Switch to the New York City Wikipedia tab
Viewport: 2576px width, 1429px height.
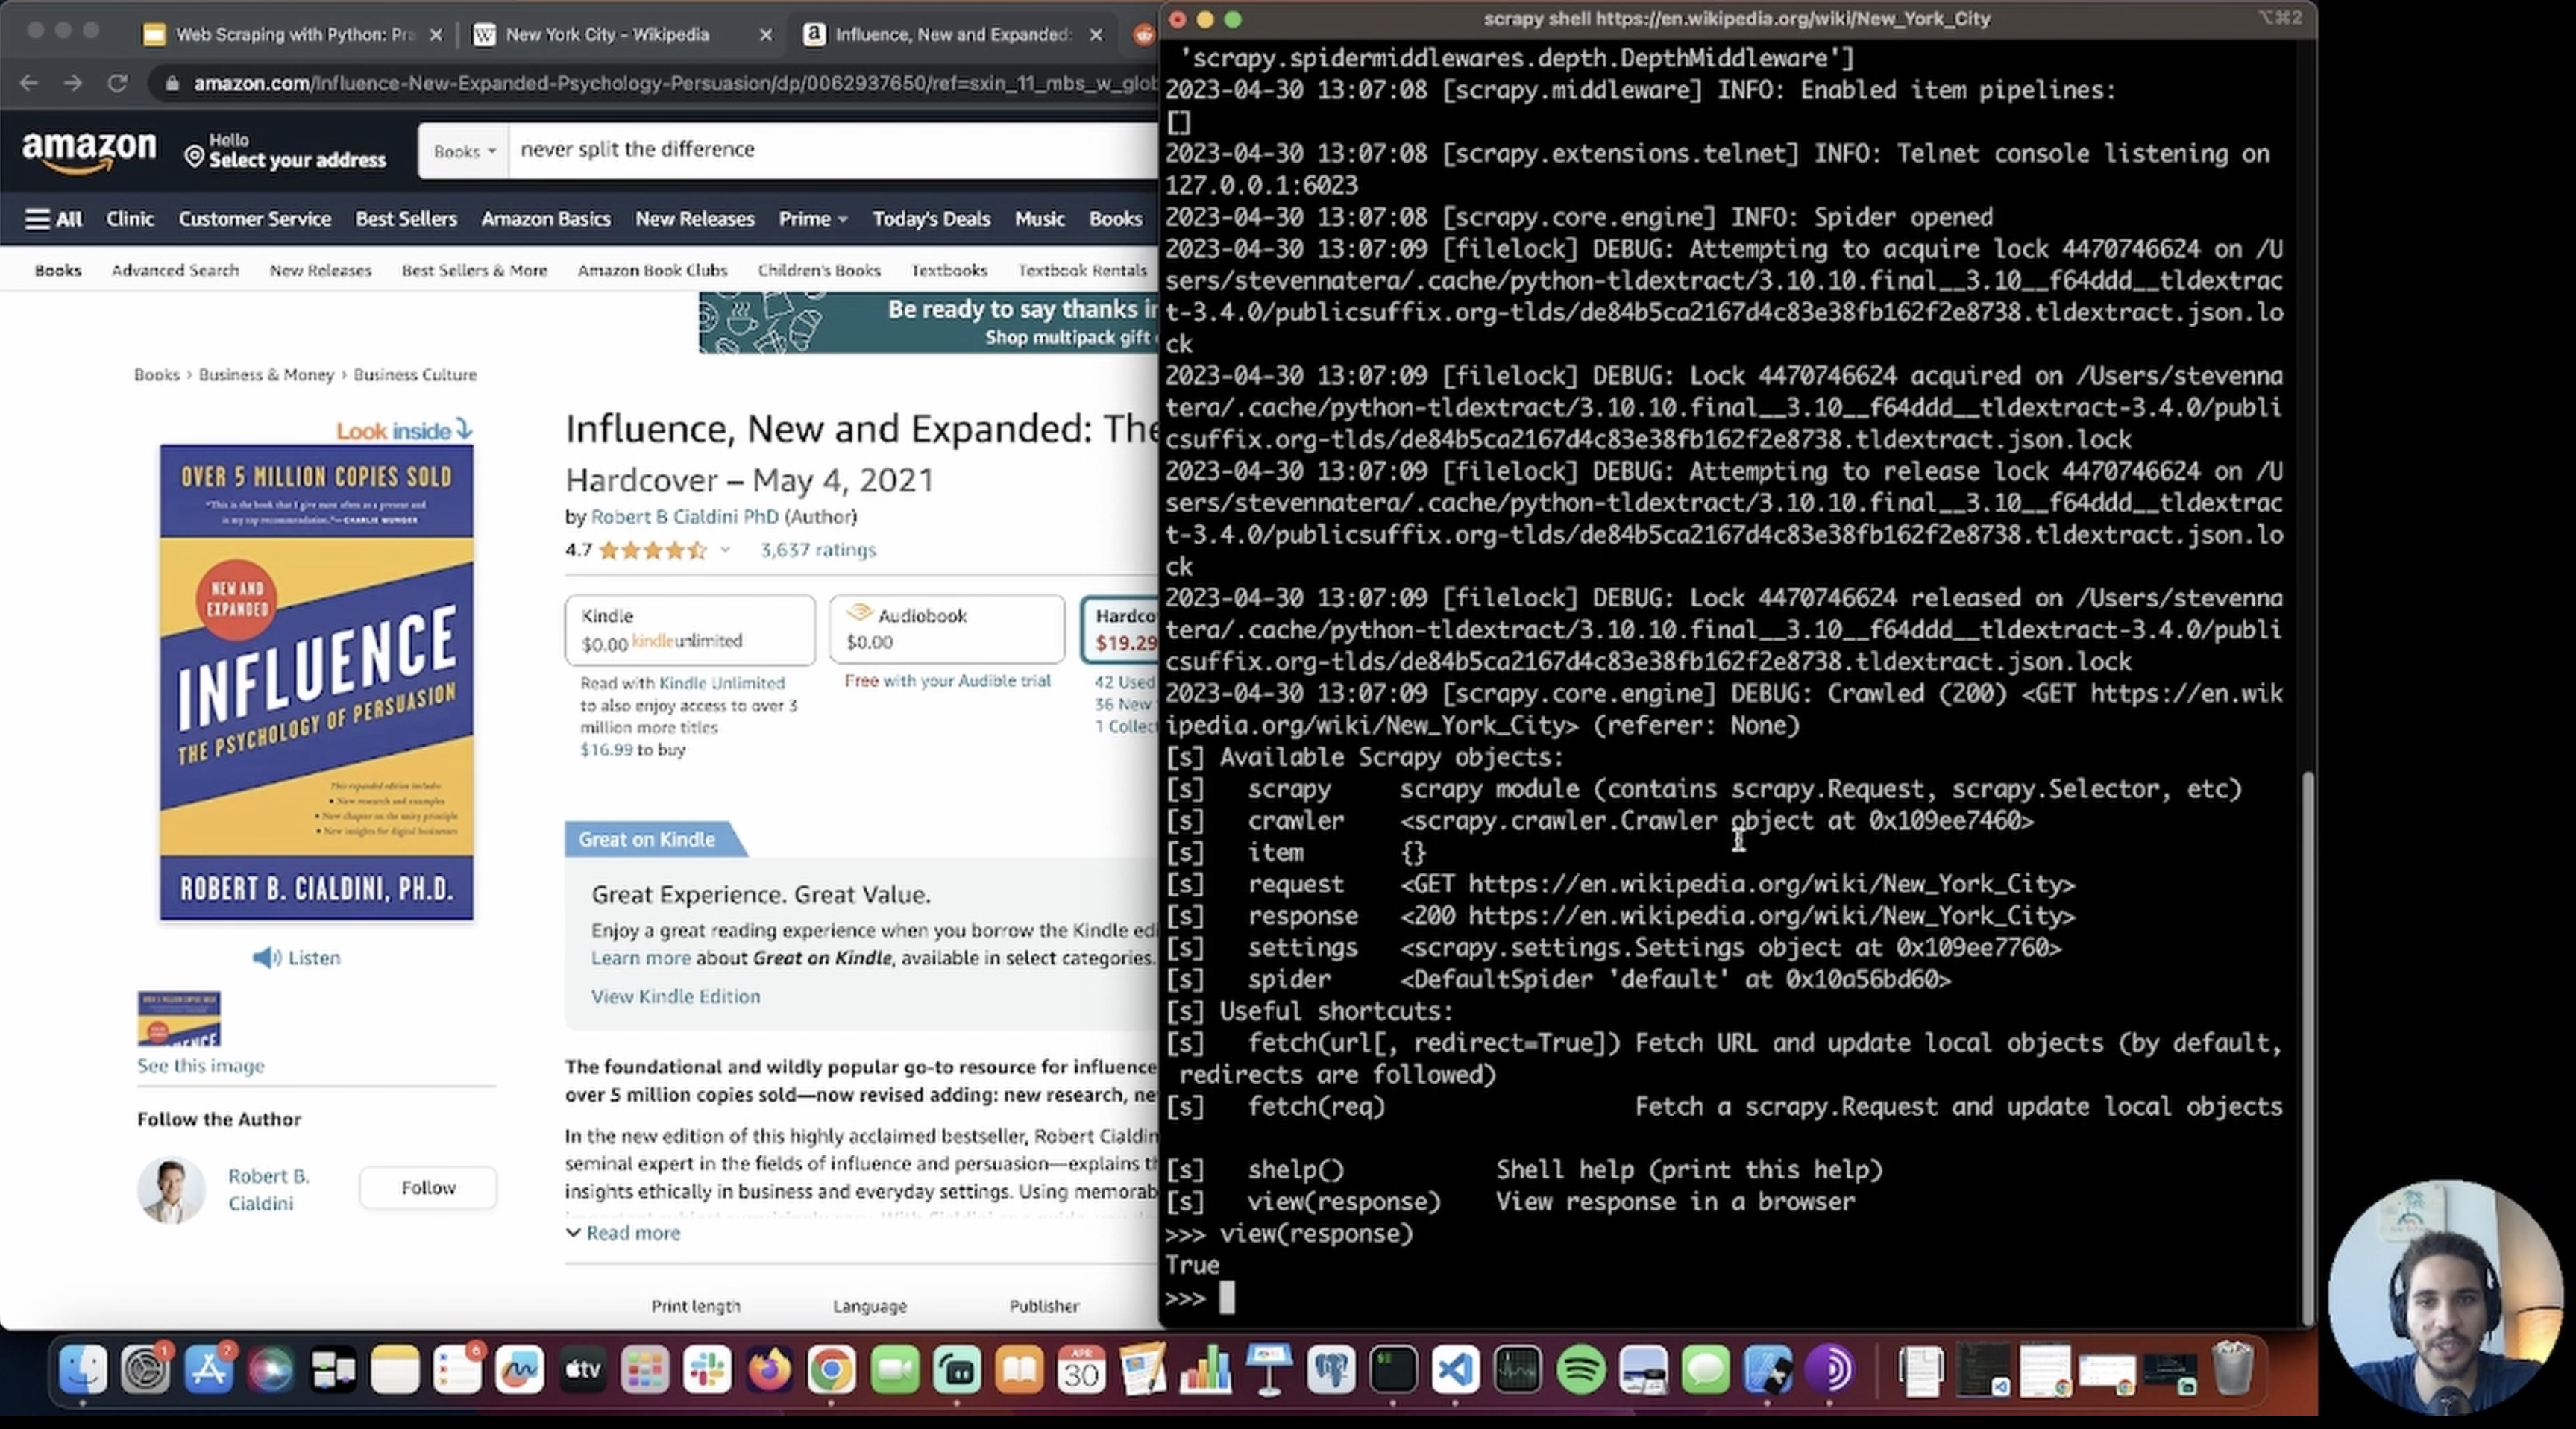607,34
